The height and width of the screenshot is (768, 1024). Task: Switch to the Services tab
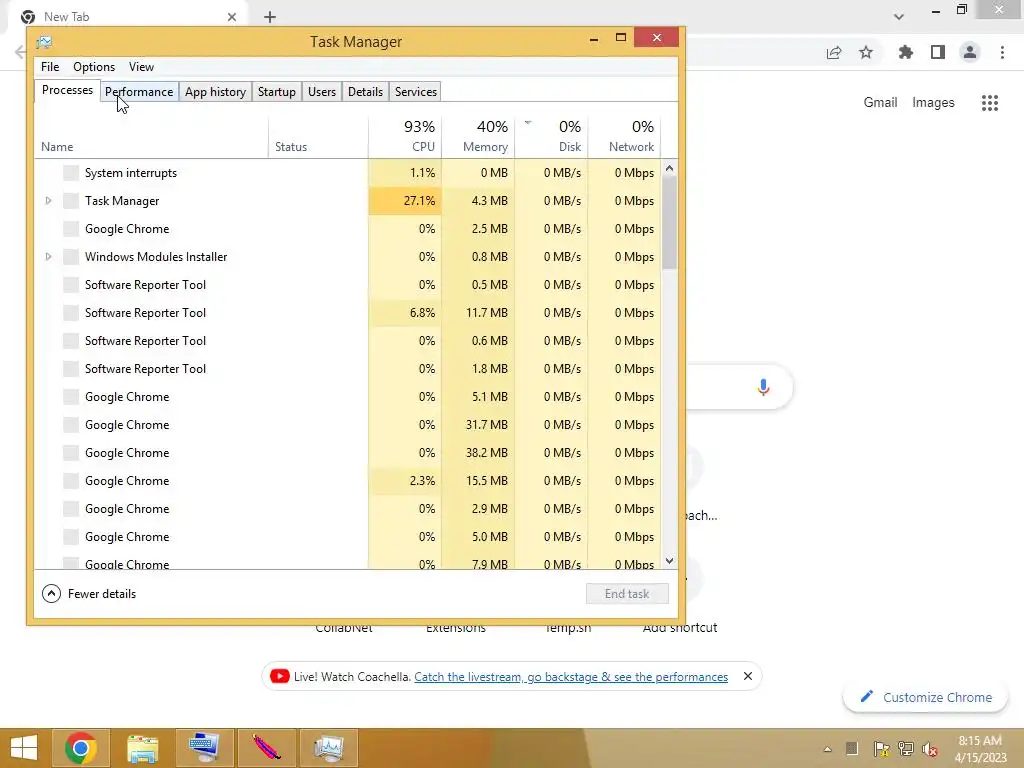point(415,91)
